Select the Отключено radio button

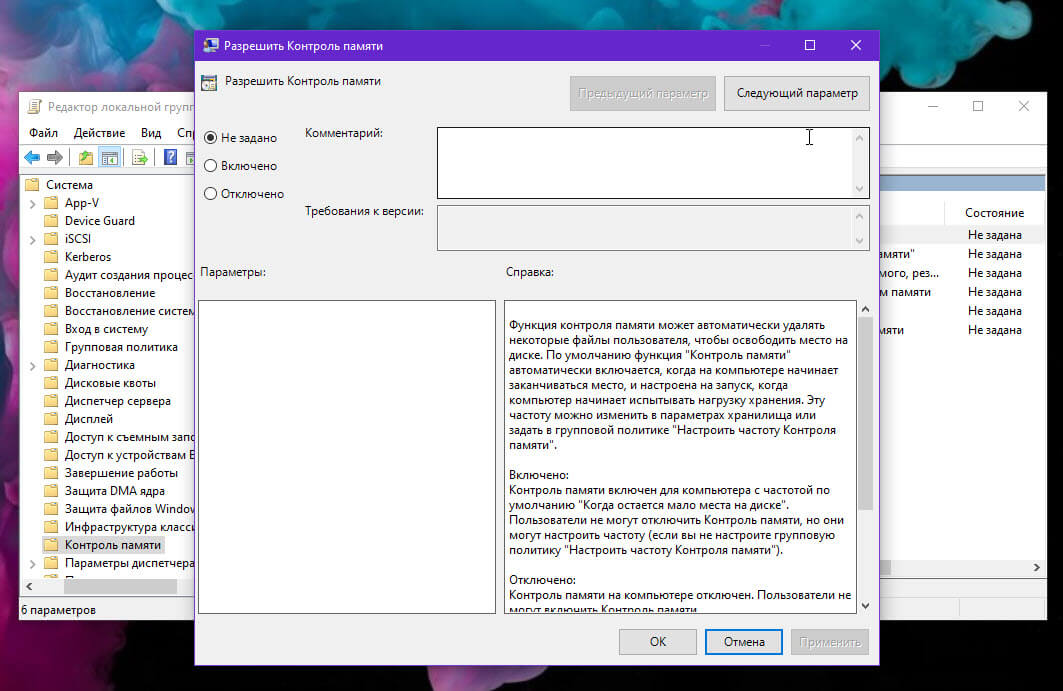tap(211, 193)
